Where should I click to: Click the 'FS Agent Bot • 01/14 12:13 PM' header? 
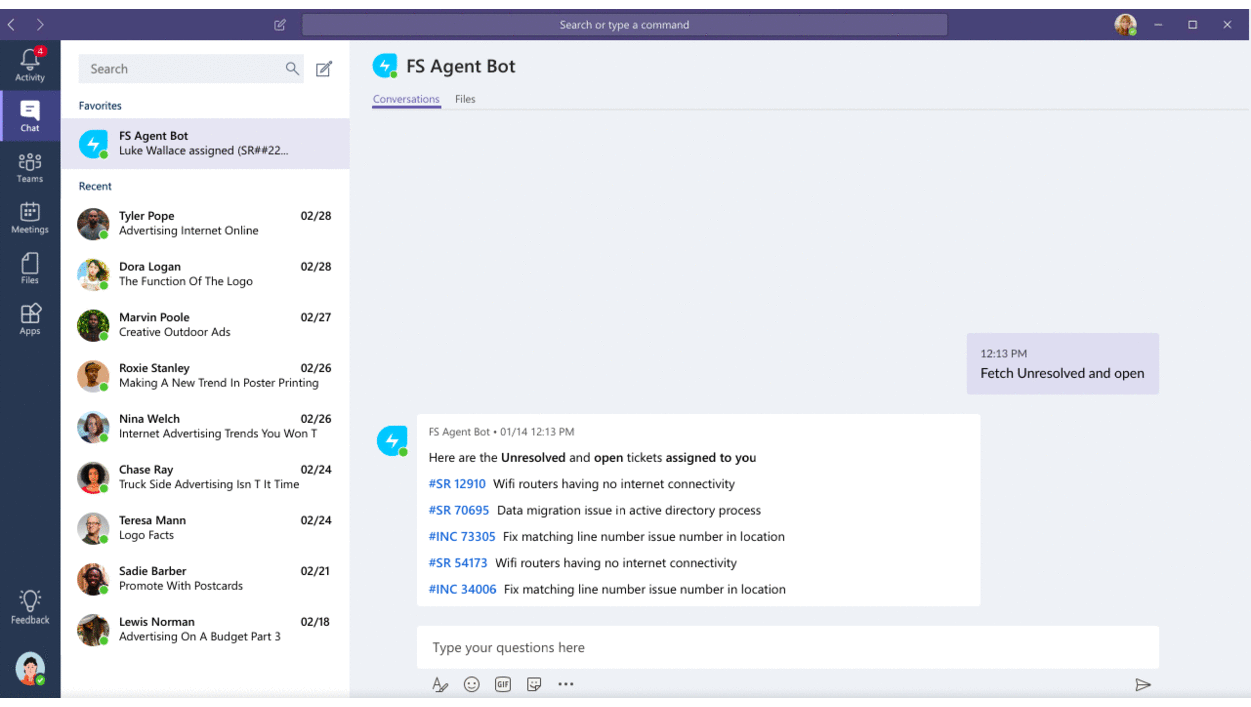501,432
